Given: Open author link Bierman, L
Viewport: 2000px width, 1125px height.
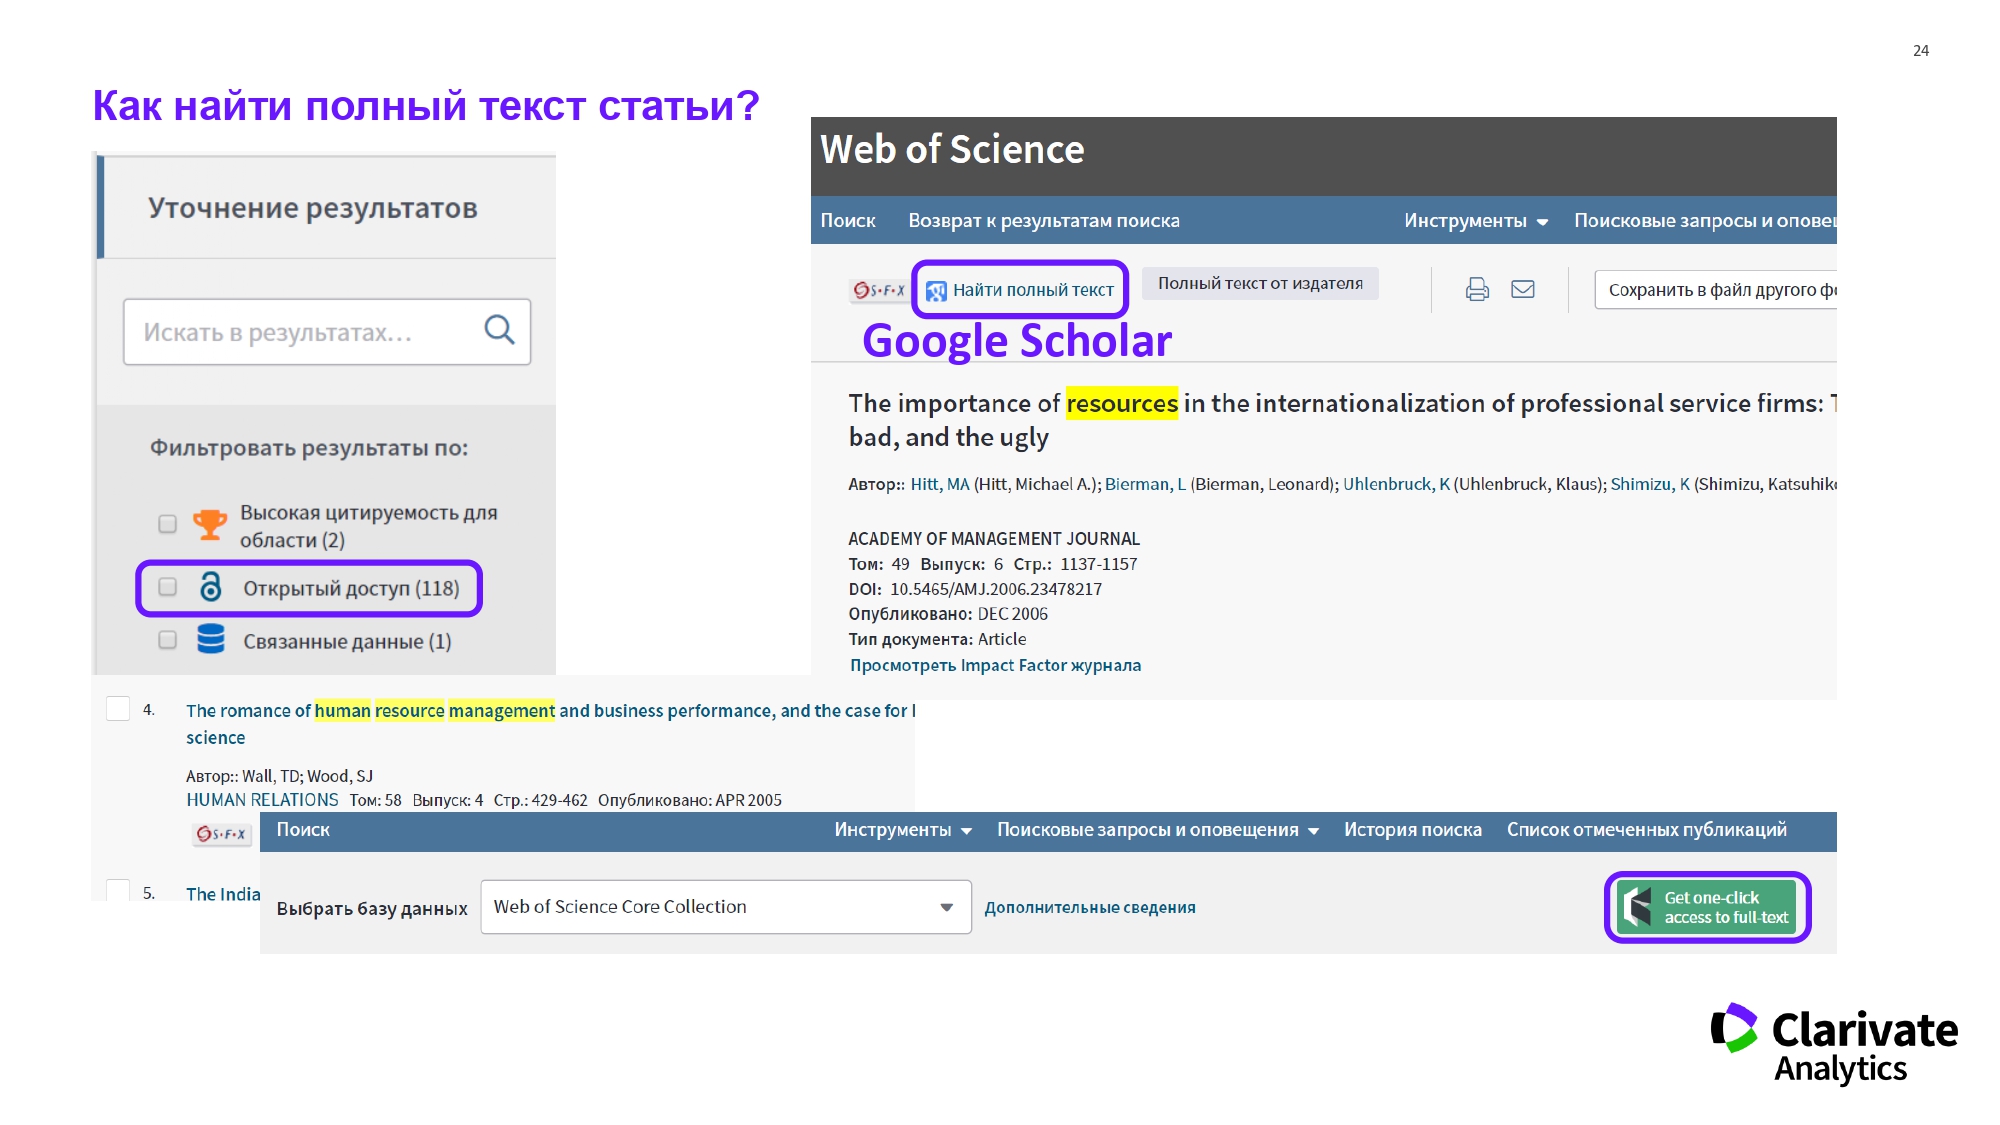Looking at the screenshot, I should [1145, 484].
